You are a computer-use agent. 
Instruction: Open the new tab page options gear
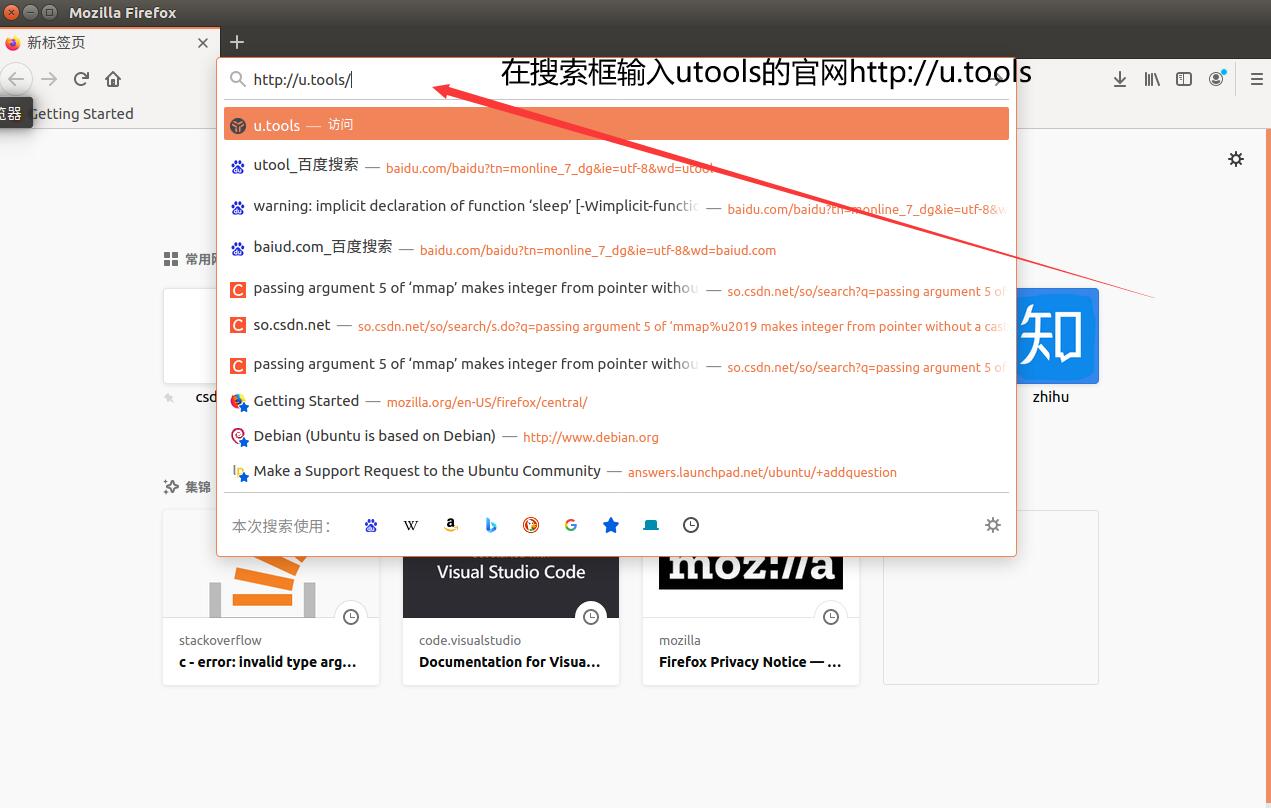[x=1236, y=158]
